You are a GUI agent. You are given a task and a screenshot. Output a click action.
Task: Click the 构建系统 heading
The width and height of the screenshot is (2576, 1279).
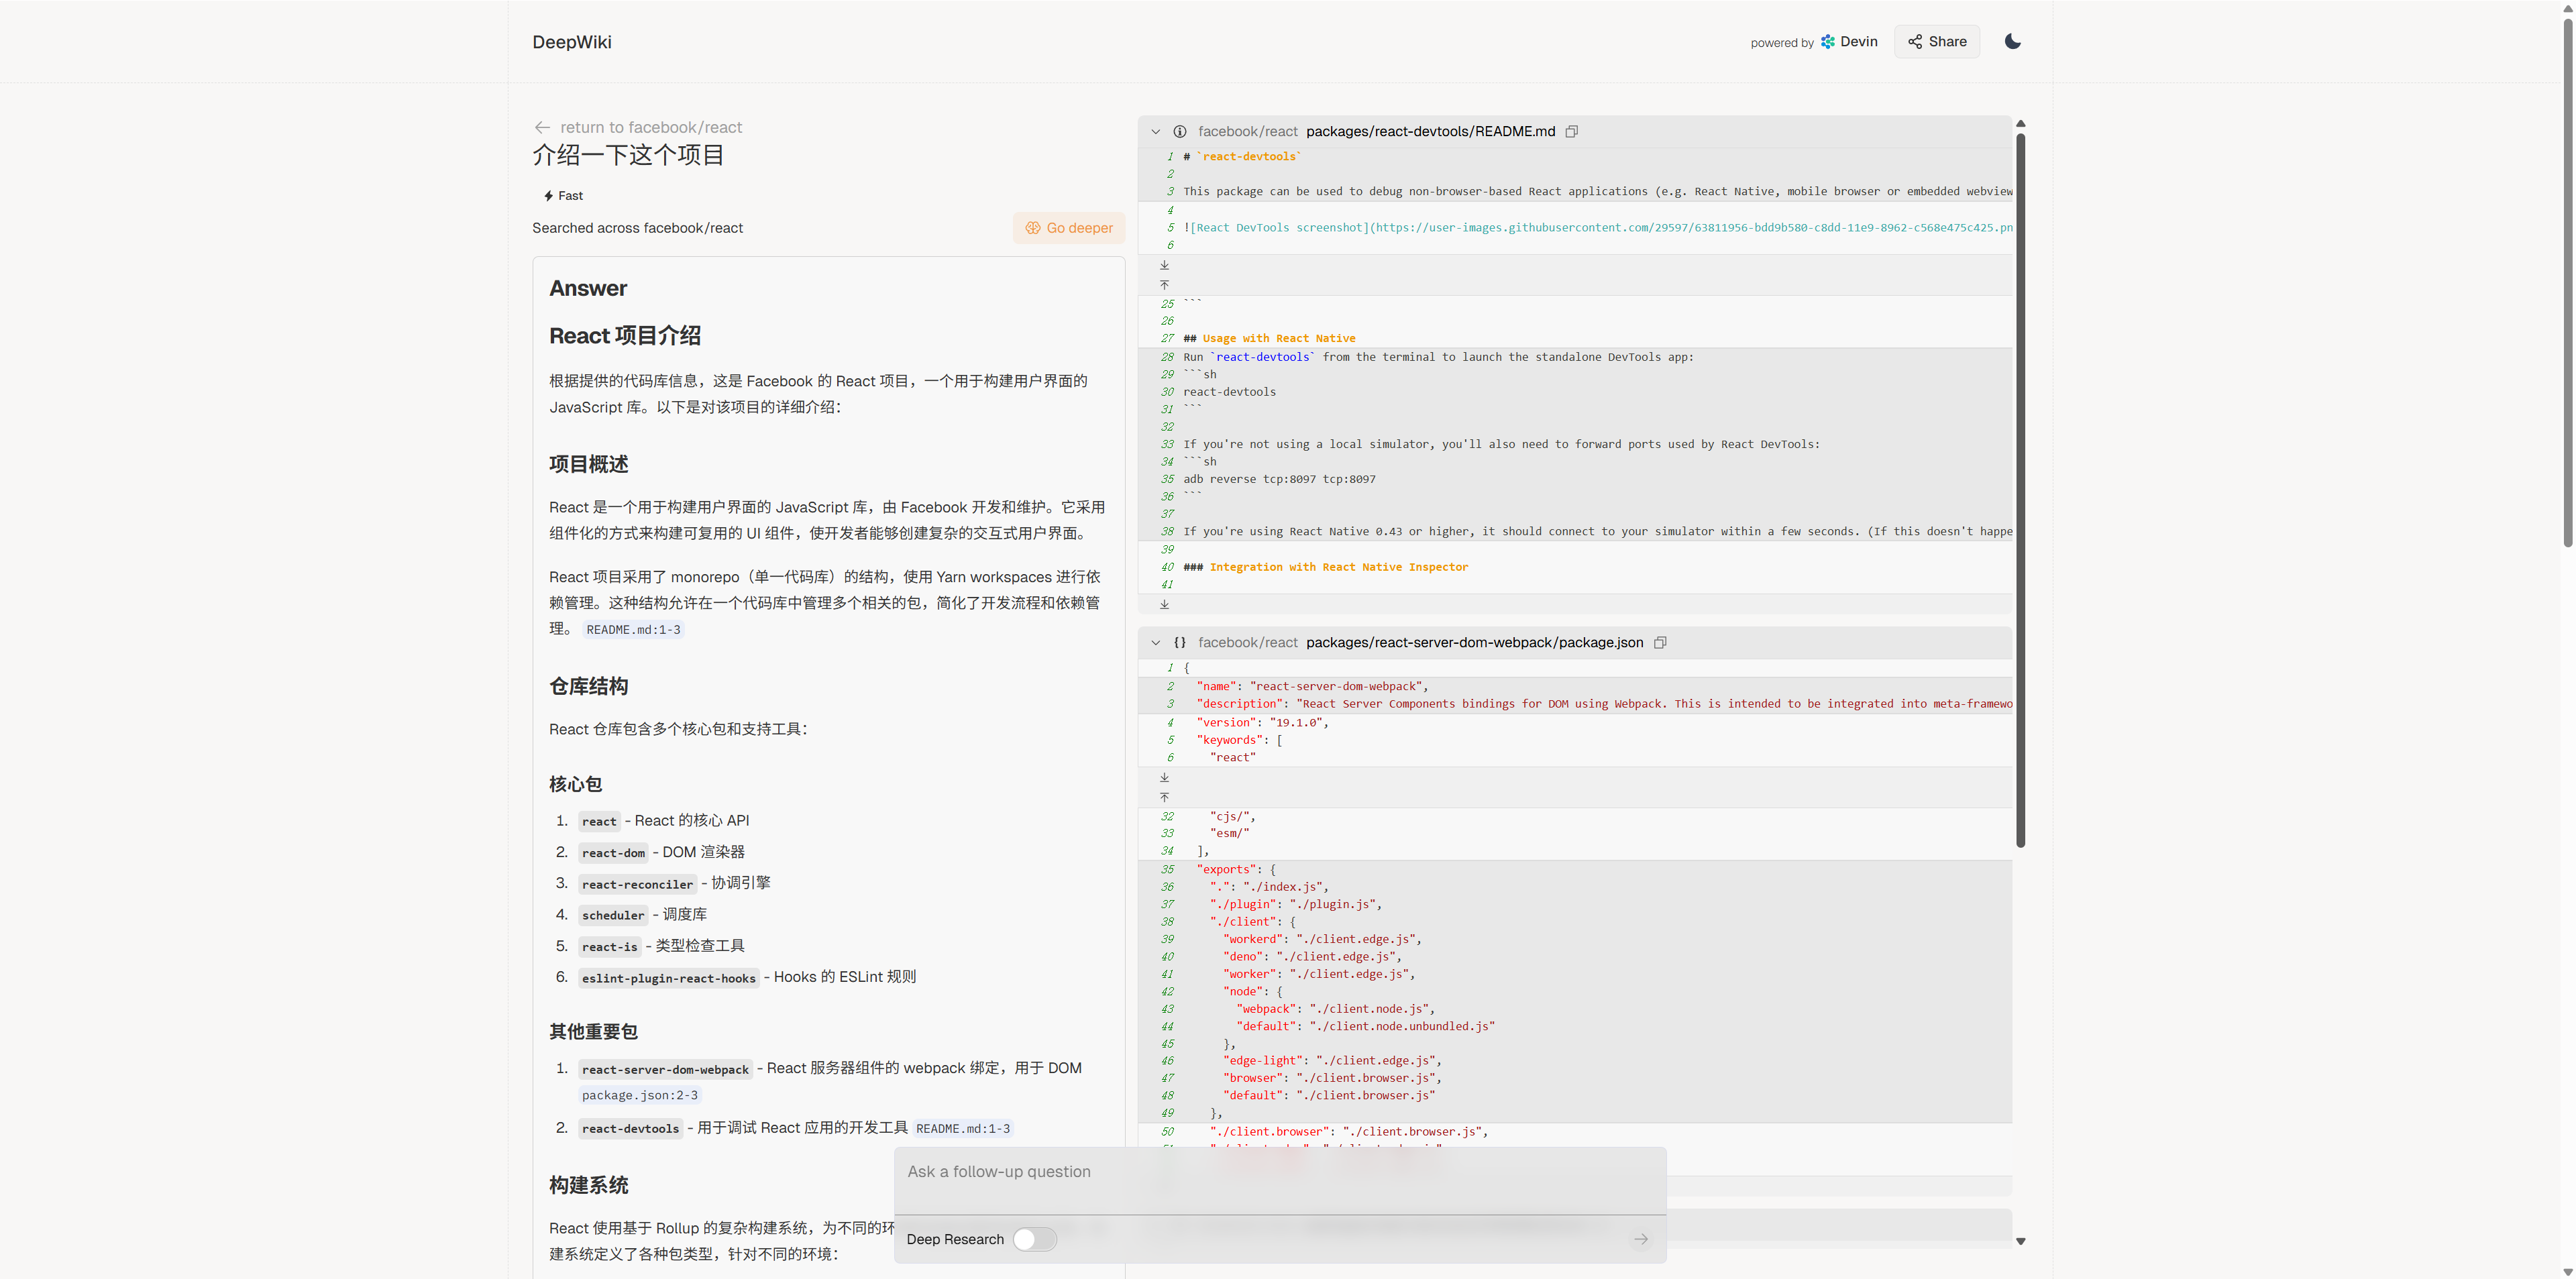pos(588,1186)
